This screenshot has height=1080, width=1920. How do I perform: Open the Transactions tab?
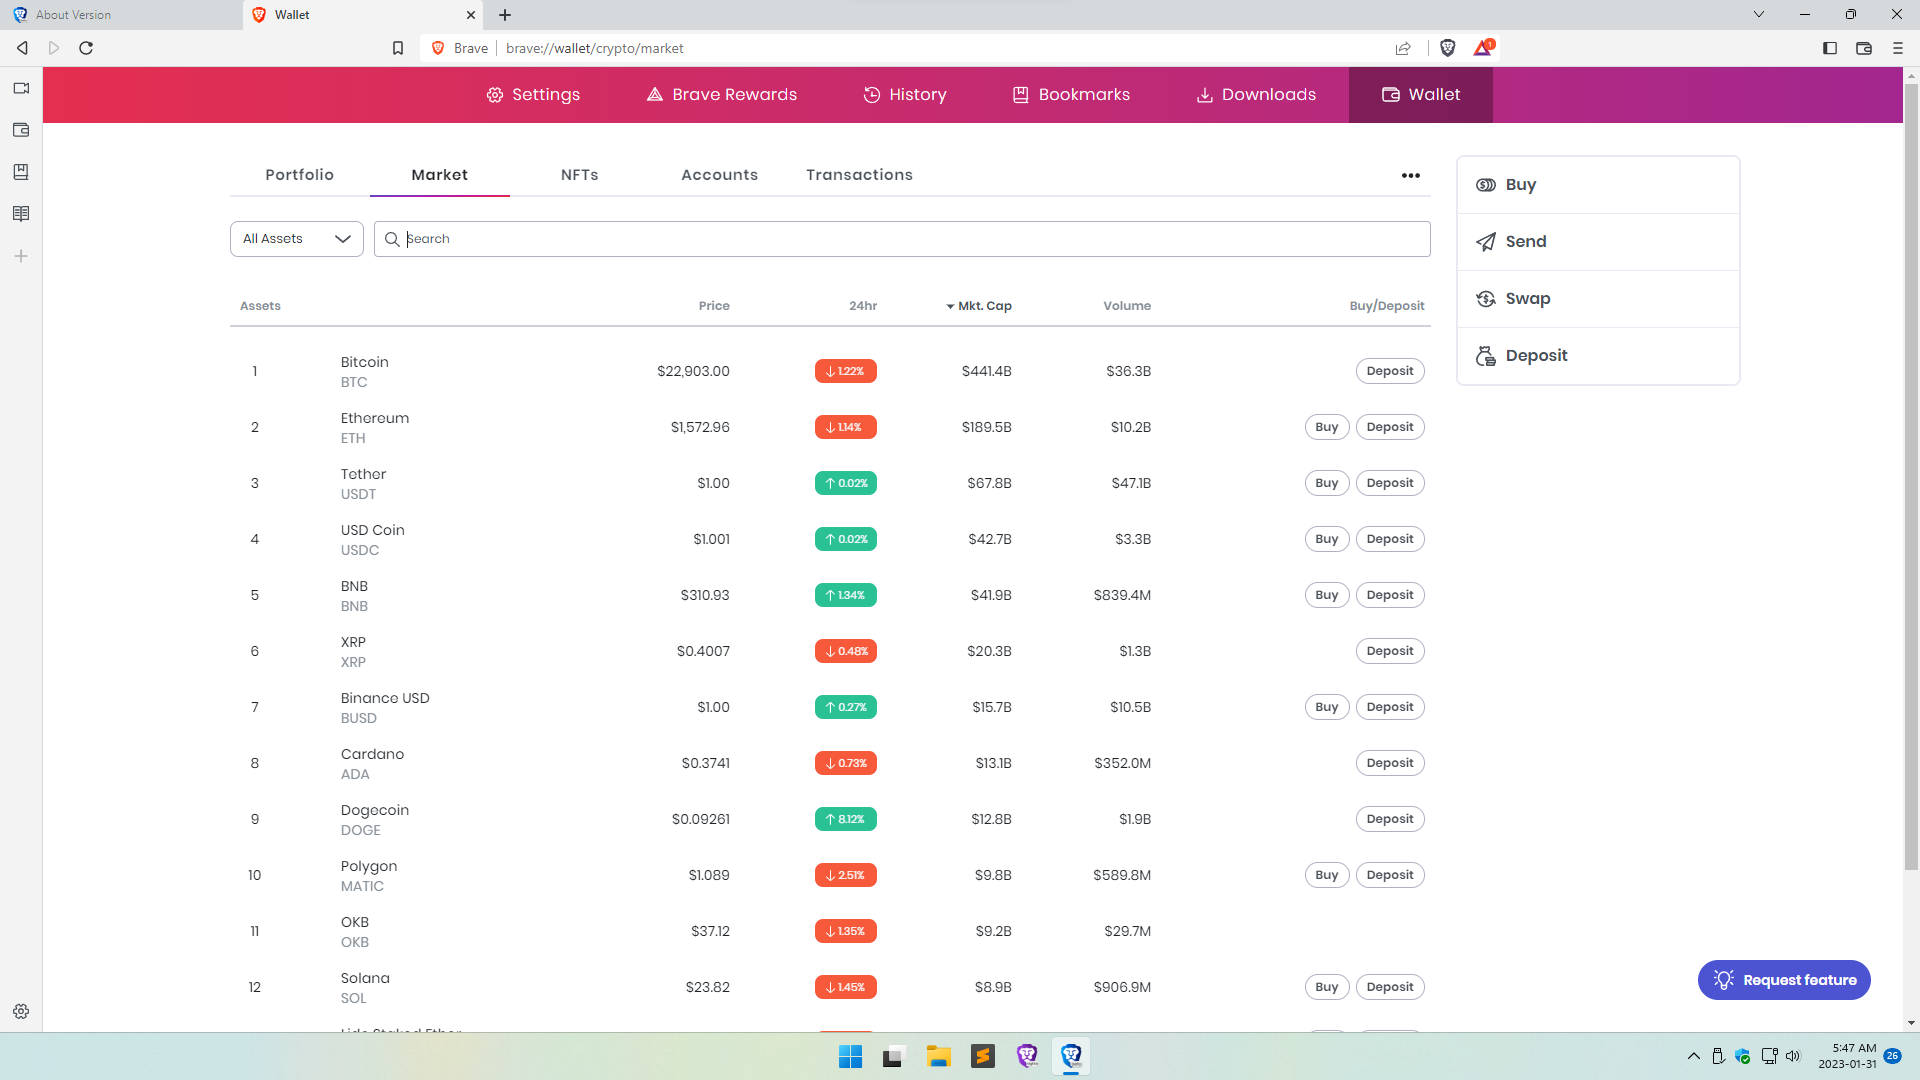point(859,174)
